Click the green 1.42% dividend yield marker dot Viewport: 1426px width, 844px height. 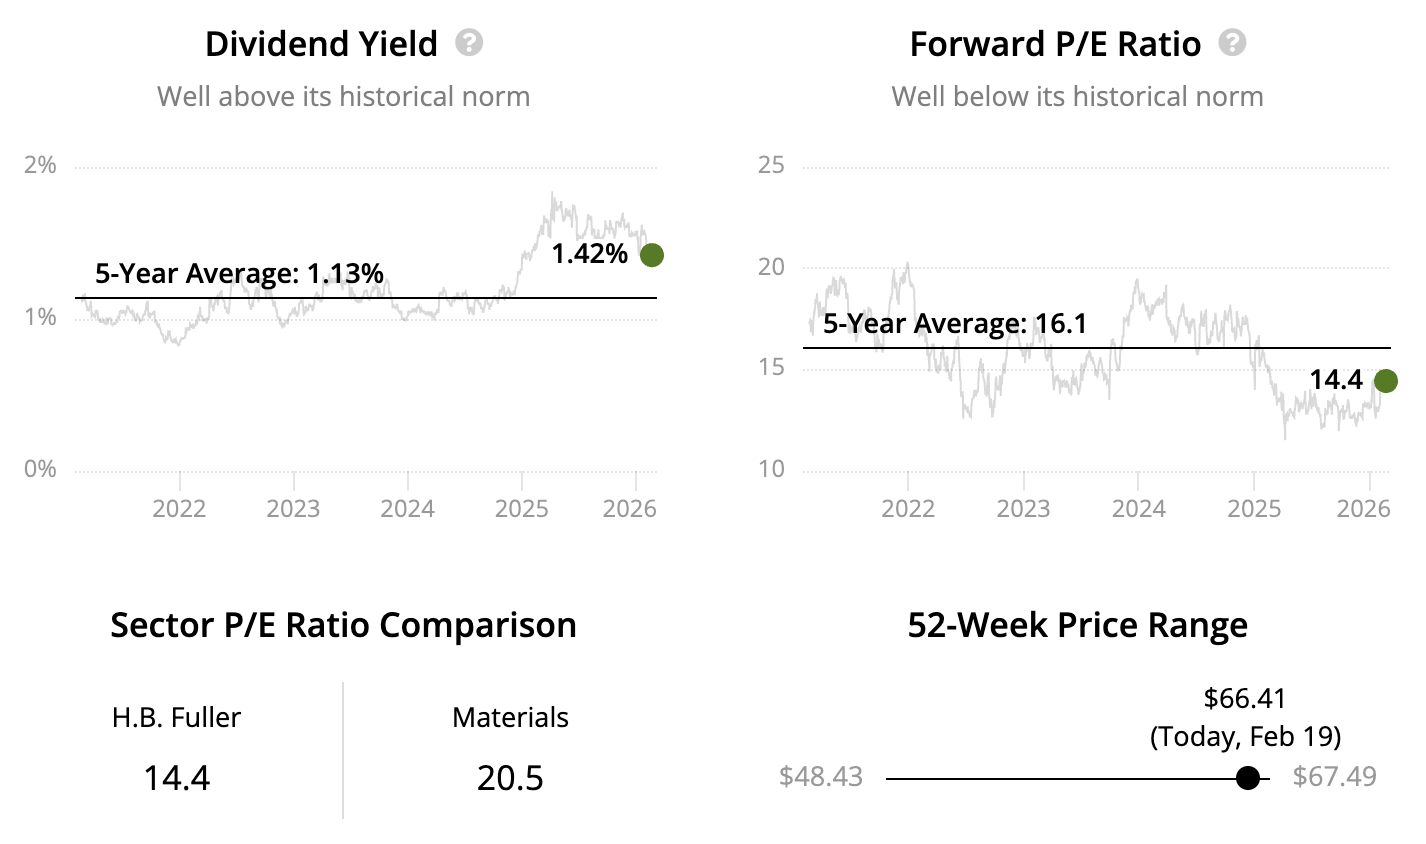pyautogui.click(x=651, y=255)
